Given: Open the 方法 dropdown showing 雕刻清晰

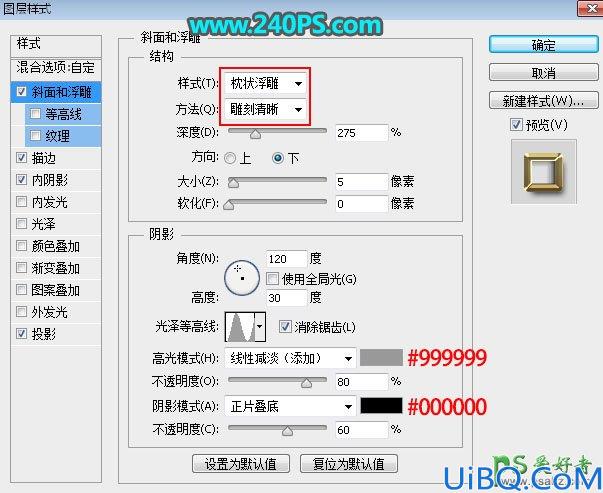Looking at the screenshot, I should click(265, 110).
